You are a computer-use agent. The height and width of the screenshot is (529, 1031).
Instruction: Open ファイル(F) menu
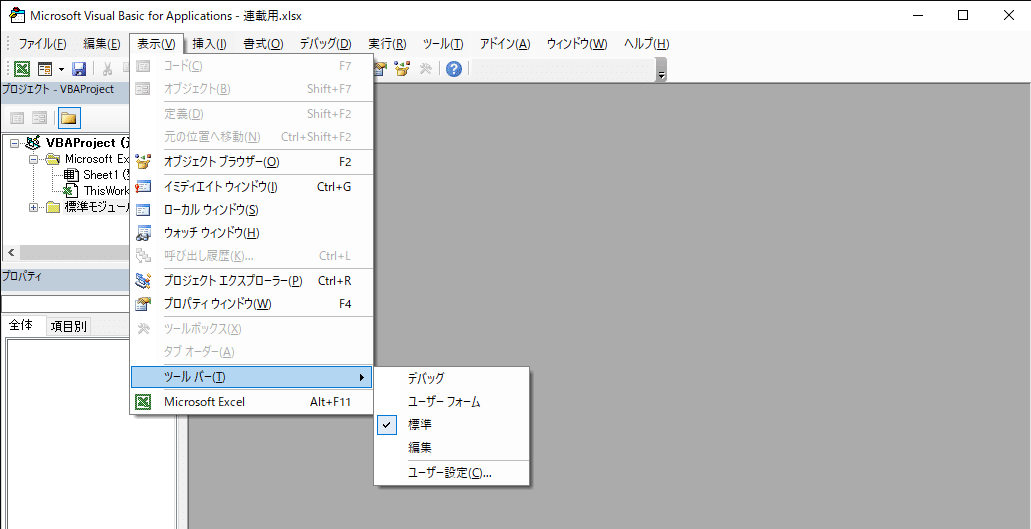[42, 44]
